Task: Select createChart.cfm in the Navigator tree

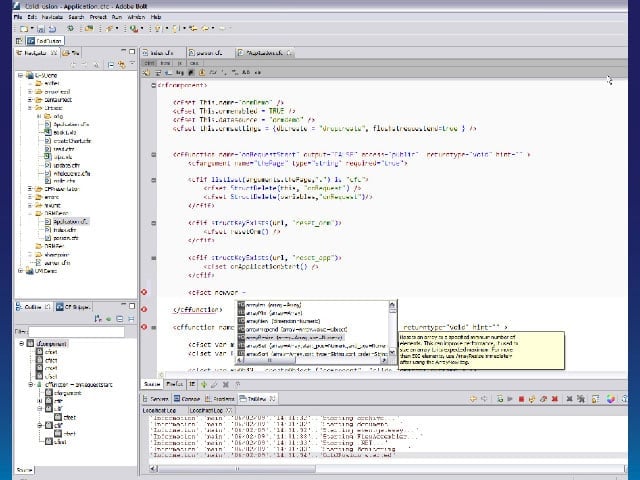Action: (72, 141)
